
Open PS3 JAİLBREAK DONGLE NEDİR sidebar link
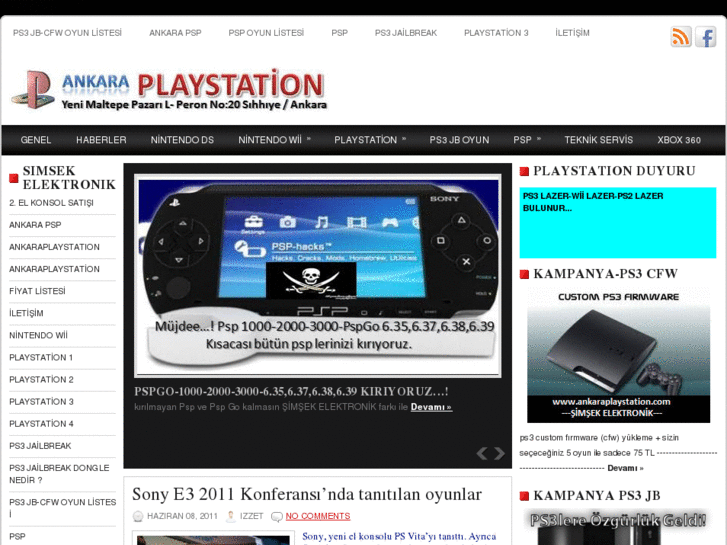59,474
